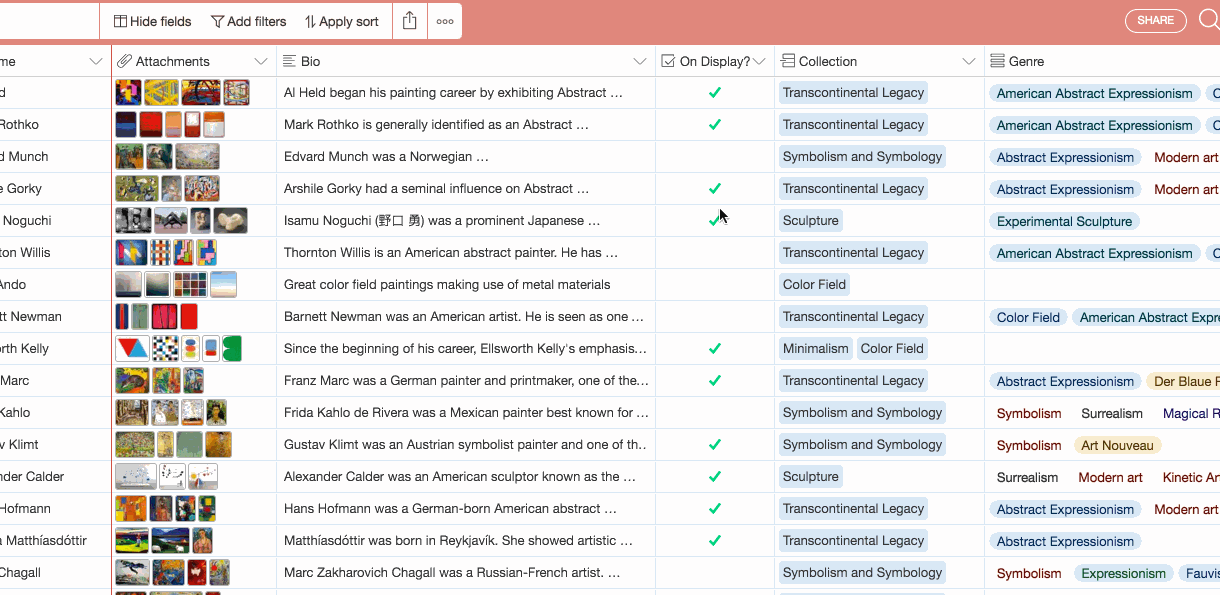Image resolution: width=1220 pixels, height=595 pixels.
Task: Click the Genre column header
Action: 1102,61
